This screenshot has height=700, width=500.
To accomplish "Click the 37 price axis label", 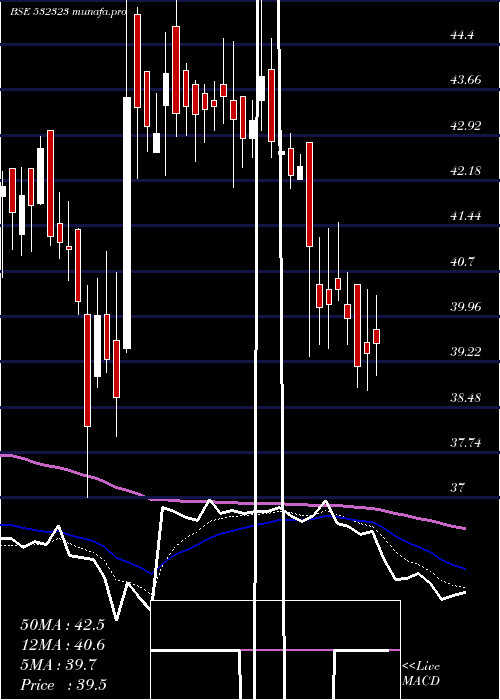I will pyautogui.click(x=458, y=488).
